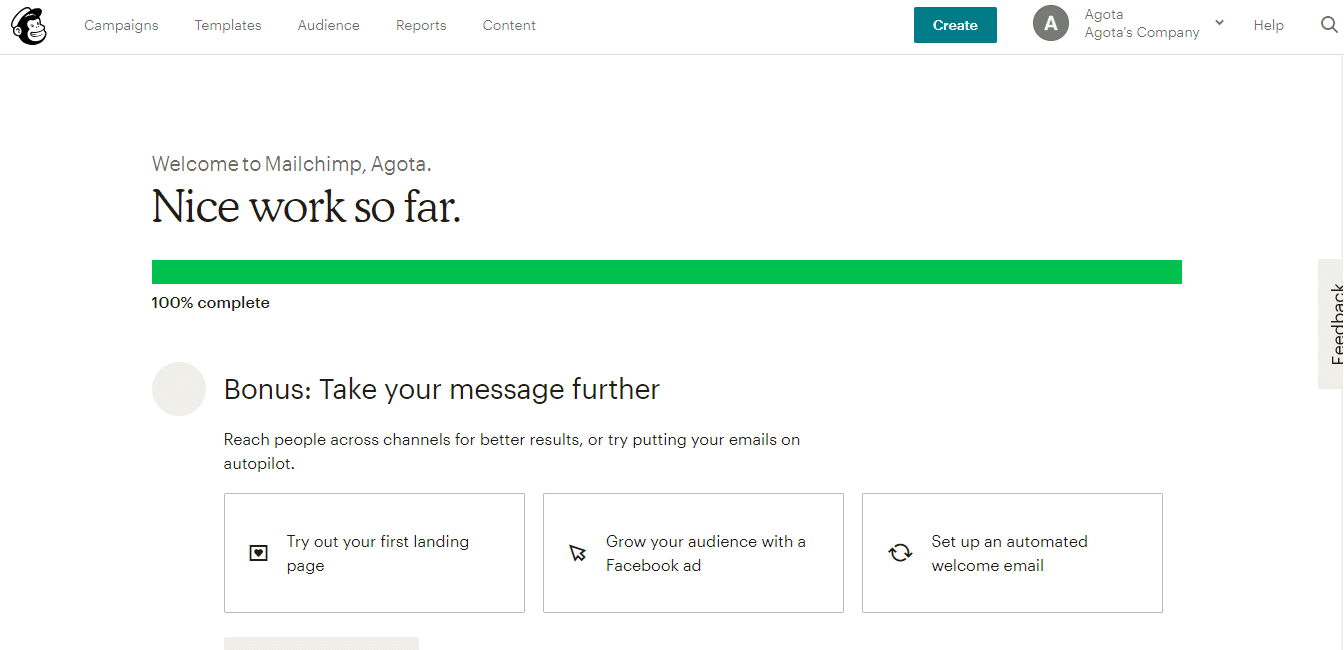1344x650 pixels.
Task: Click the Feedback tab on the right edge
Action: (x=1334, y=324)
